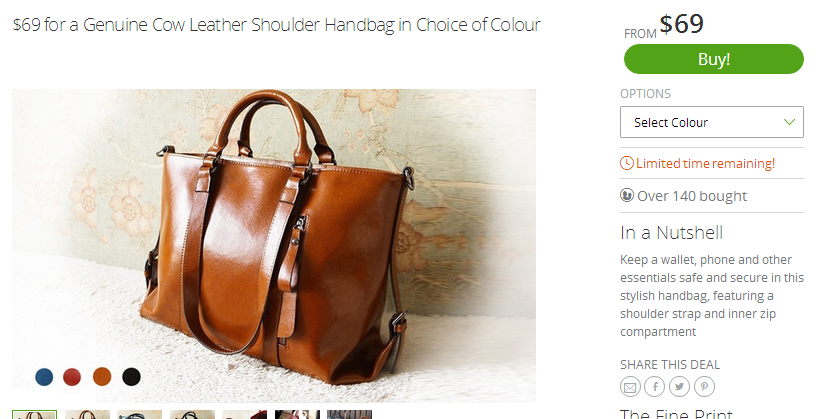The image size is (840, 419).
Task: Share this deal on Facebook
Action: click(x=655, y=386)
